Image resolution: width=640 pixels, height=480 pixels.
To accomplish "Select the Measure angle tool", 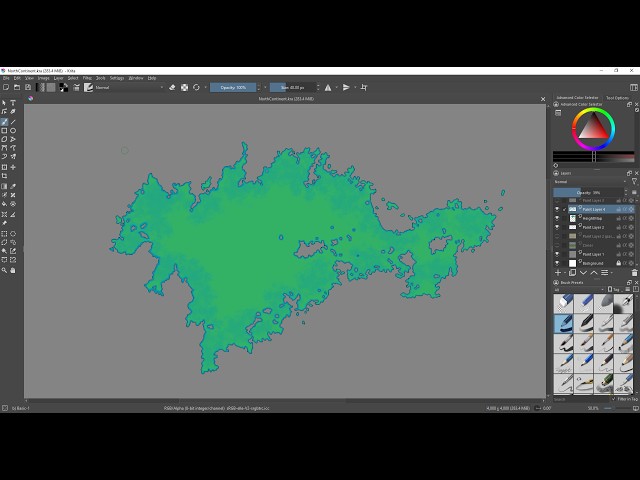I will 13,214.
